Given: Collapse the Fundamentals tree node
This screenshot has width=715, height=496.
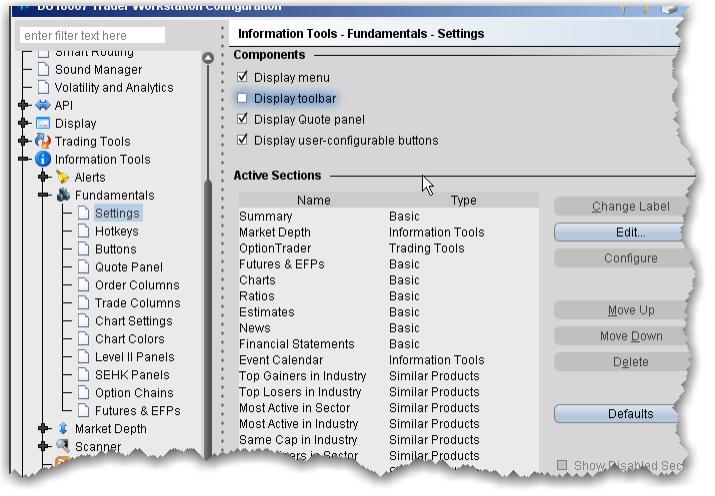Looking at the screenshot, I should [x=44, y=196].
